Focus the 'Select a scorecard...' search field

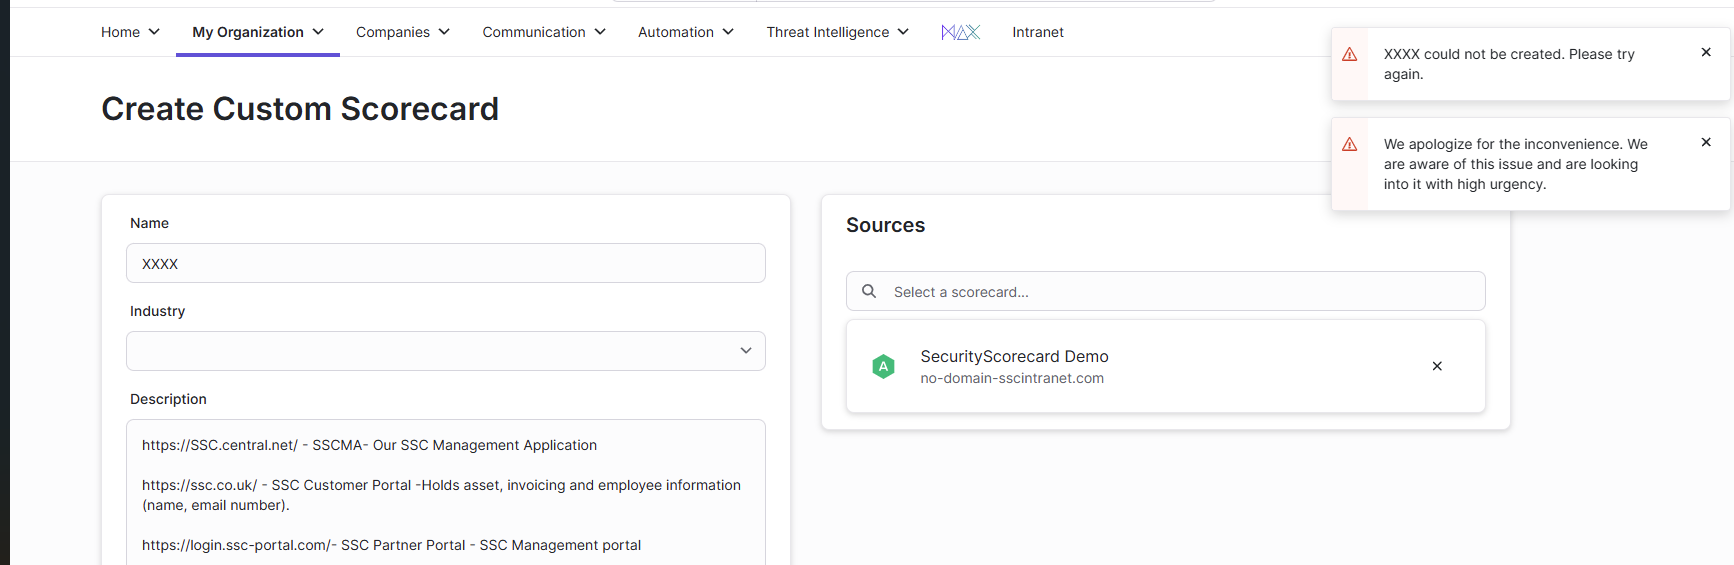1166,291
